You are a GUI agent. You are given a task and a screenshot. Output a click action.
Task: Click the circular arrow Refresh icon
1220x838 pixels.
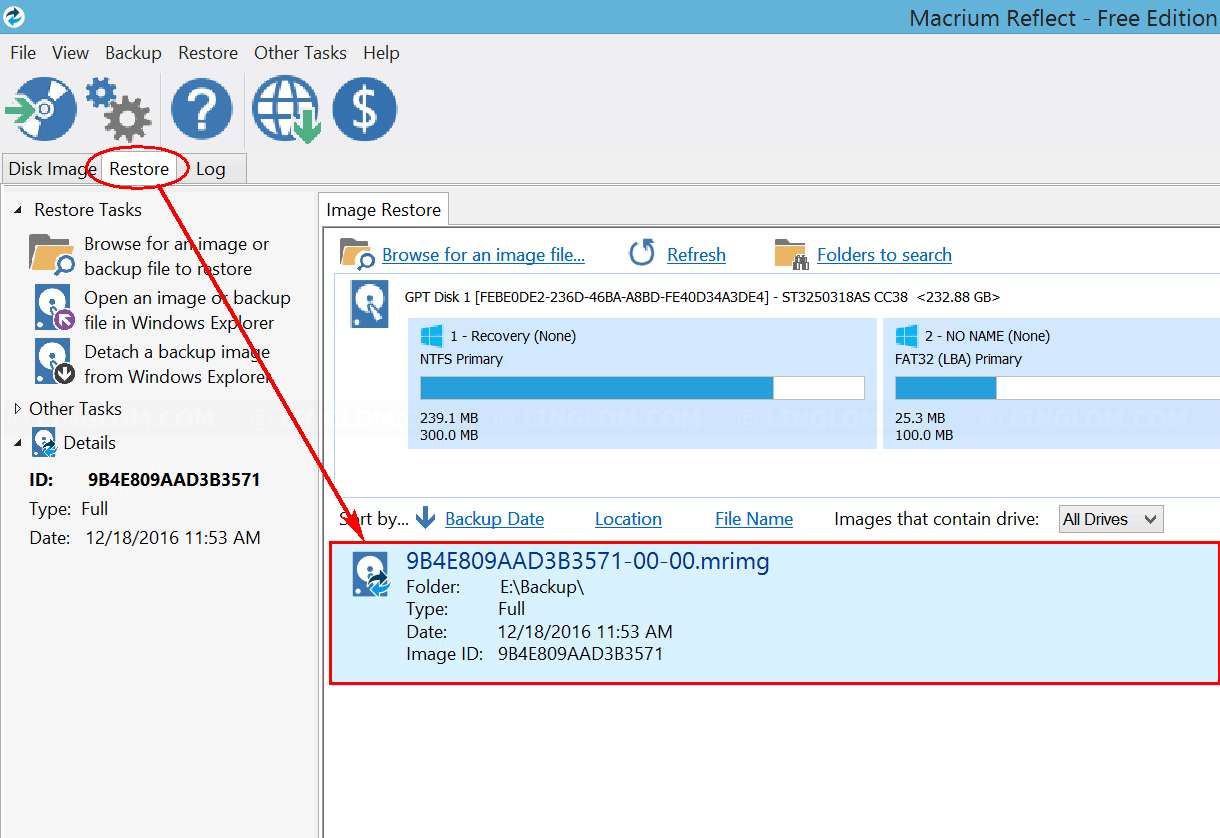point(642,253)
